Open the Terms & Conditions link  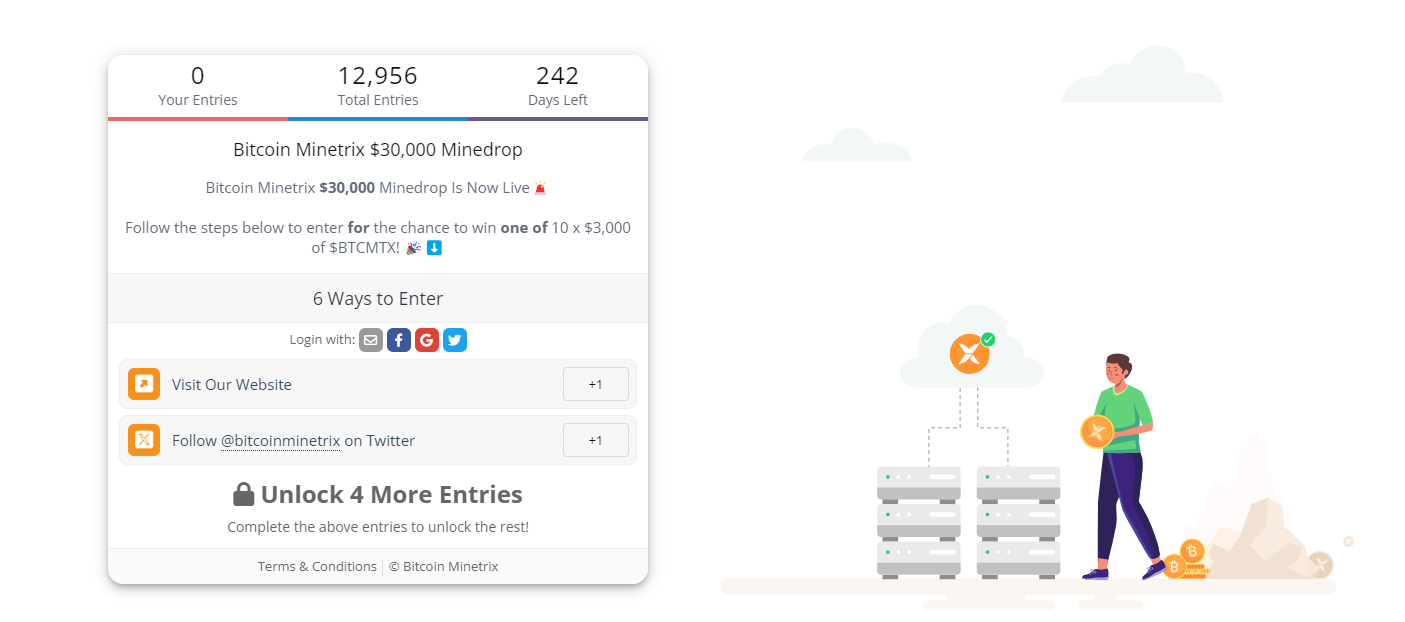317,566
